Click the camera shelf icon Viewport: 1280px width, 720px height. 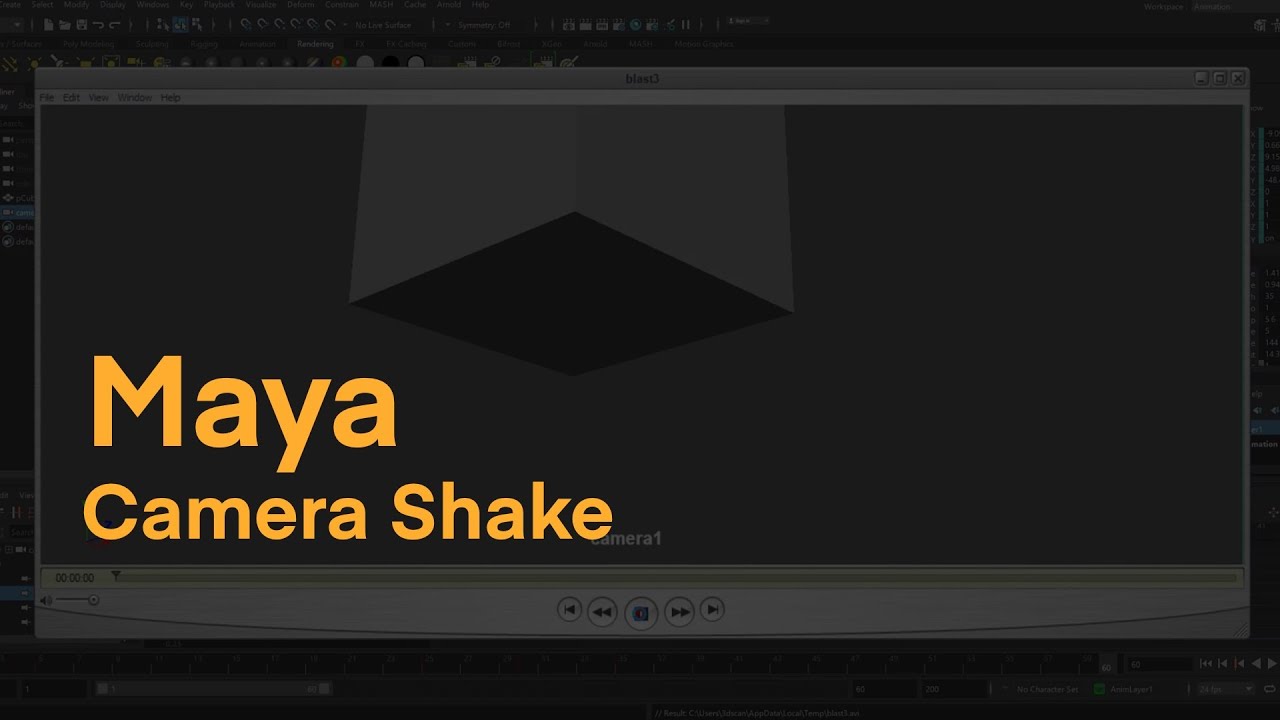[135, 63]
